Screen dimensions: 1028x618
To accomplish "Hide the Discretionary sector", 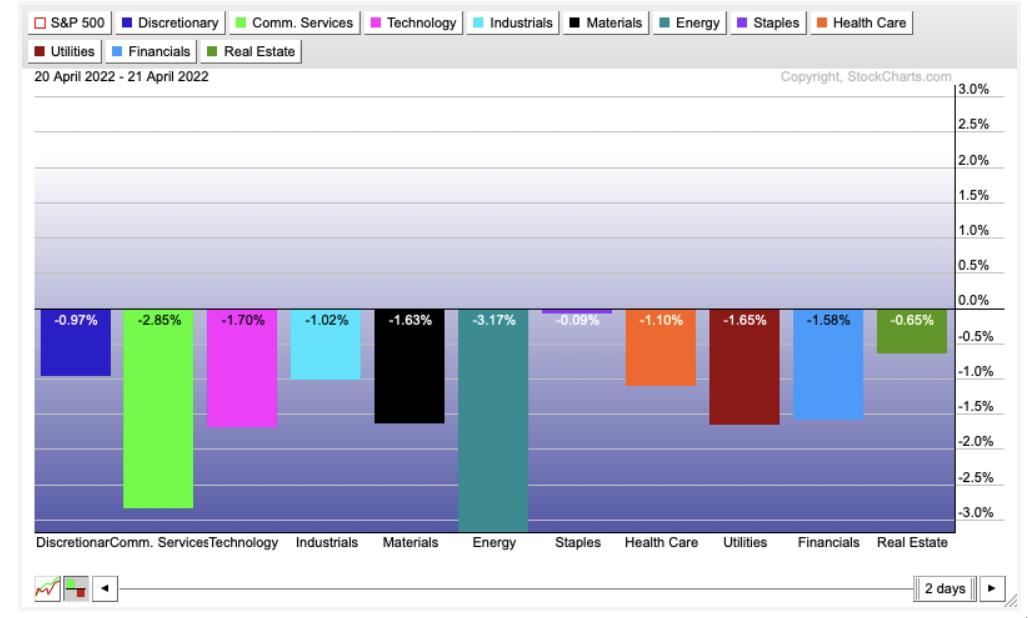I will coord(169,22).
